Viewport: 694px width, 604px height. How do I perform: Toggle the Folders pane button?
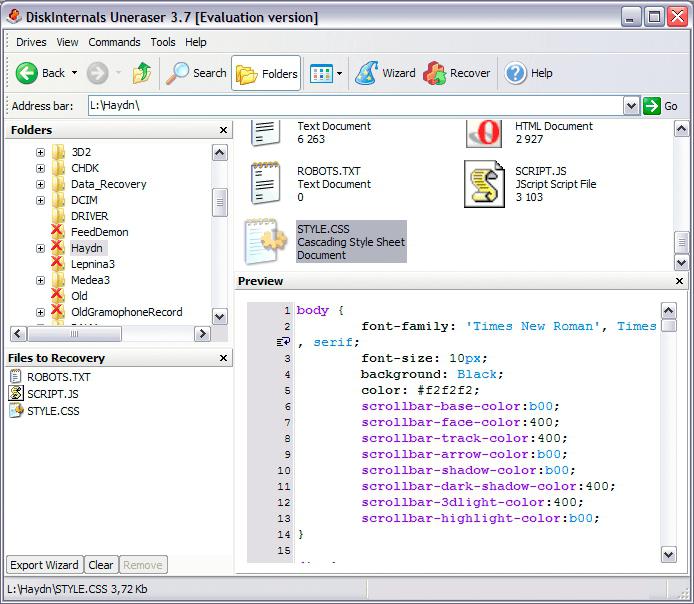click(266, 73)
